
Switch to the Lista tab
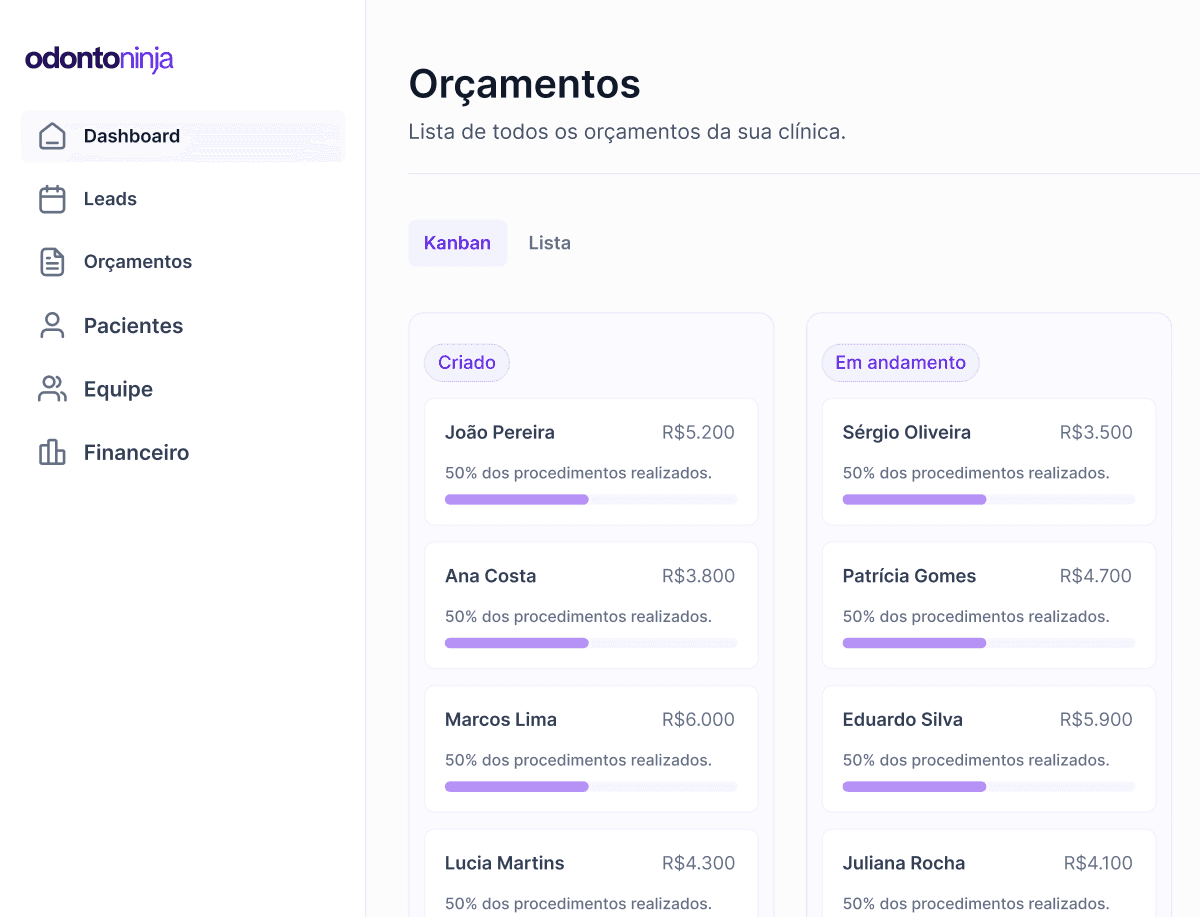pyautogui.click(x=549, y=243)
